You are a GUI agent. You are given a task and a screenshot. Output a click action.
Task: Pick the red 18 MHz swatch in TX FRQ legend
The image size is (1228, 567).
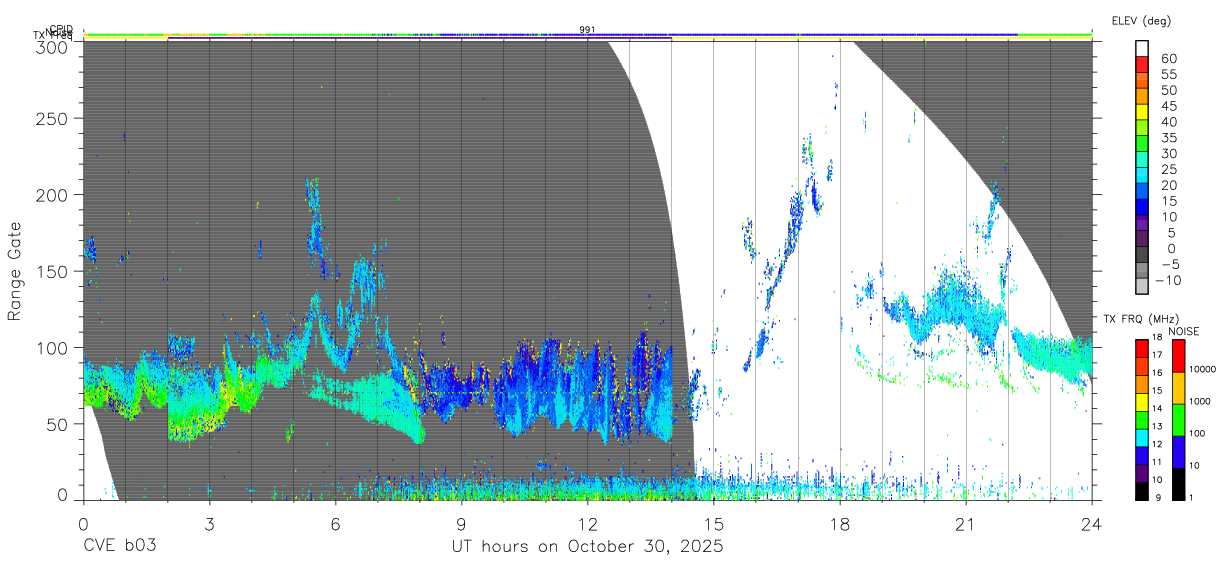click(1142, 347)
